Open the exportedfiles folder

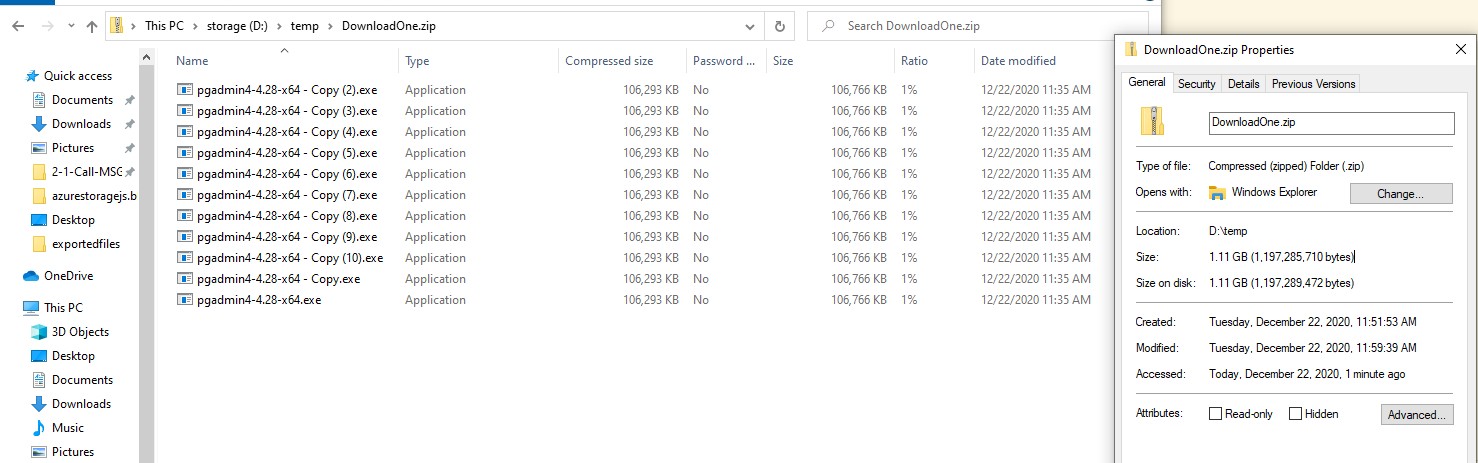pos(85,244)
